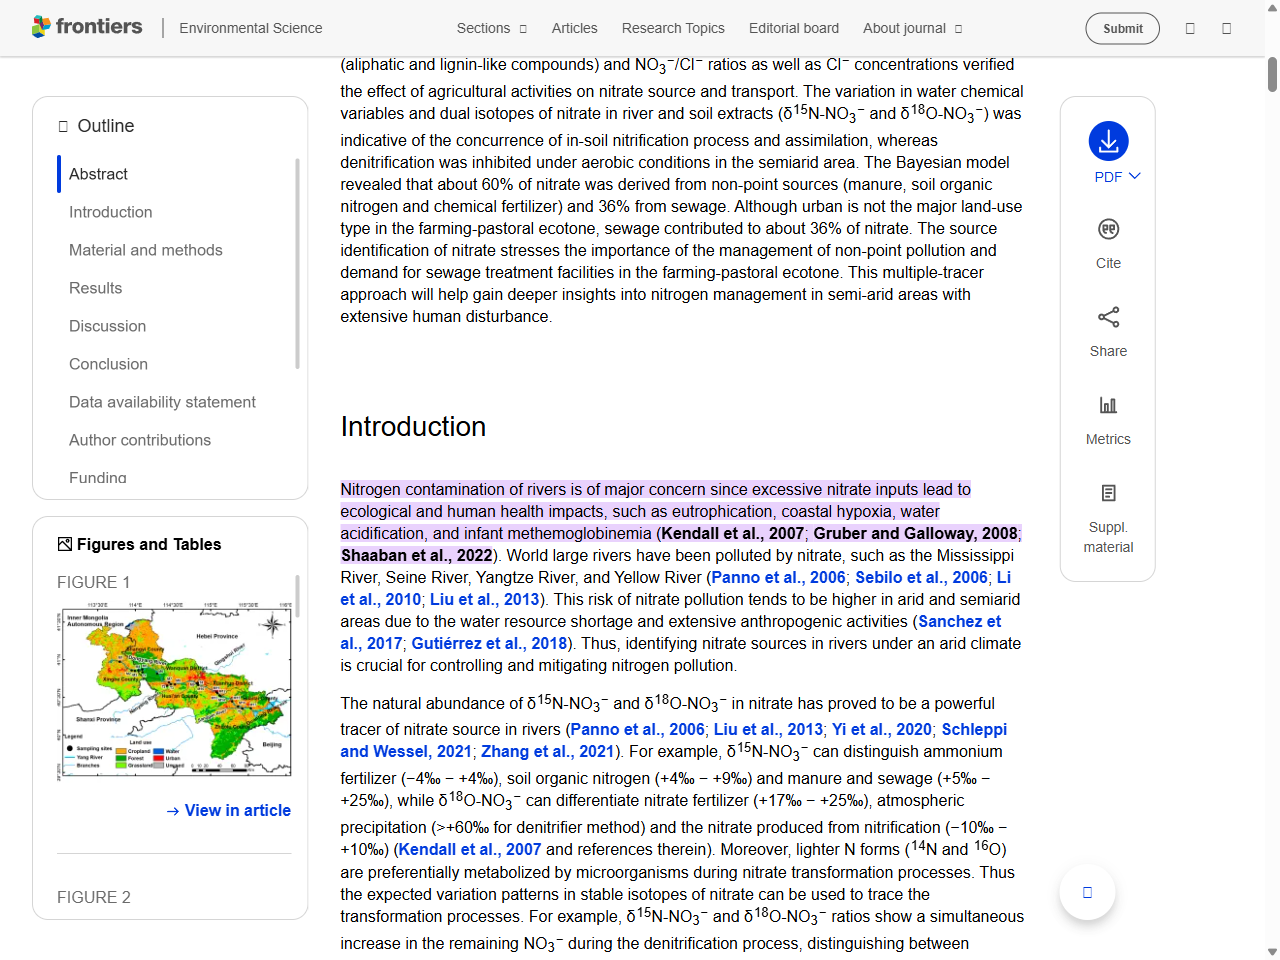Screen dimensions: 1280x960
Task: Click the Suppl. material label
Action: [x=1108, y=537]
